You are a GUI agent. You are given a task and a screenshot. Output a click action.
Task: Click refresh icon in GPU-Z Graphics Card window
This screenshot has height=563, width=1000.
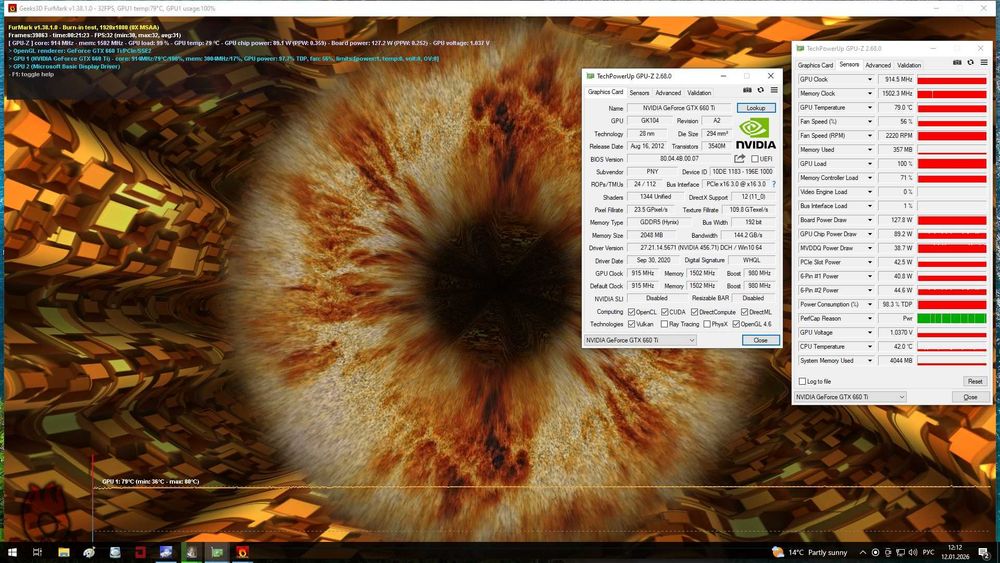tap(760, 91)
